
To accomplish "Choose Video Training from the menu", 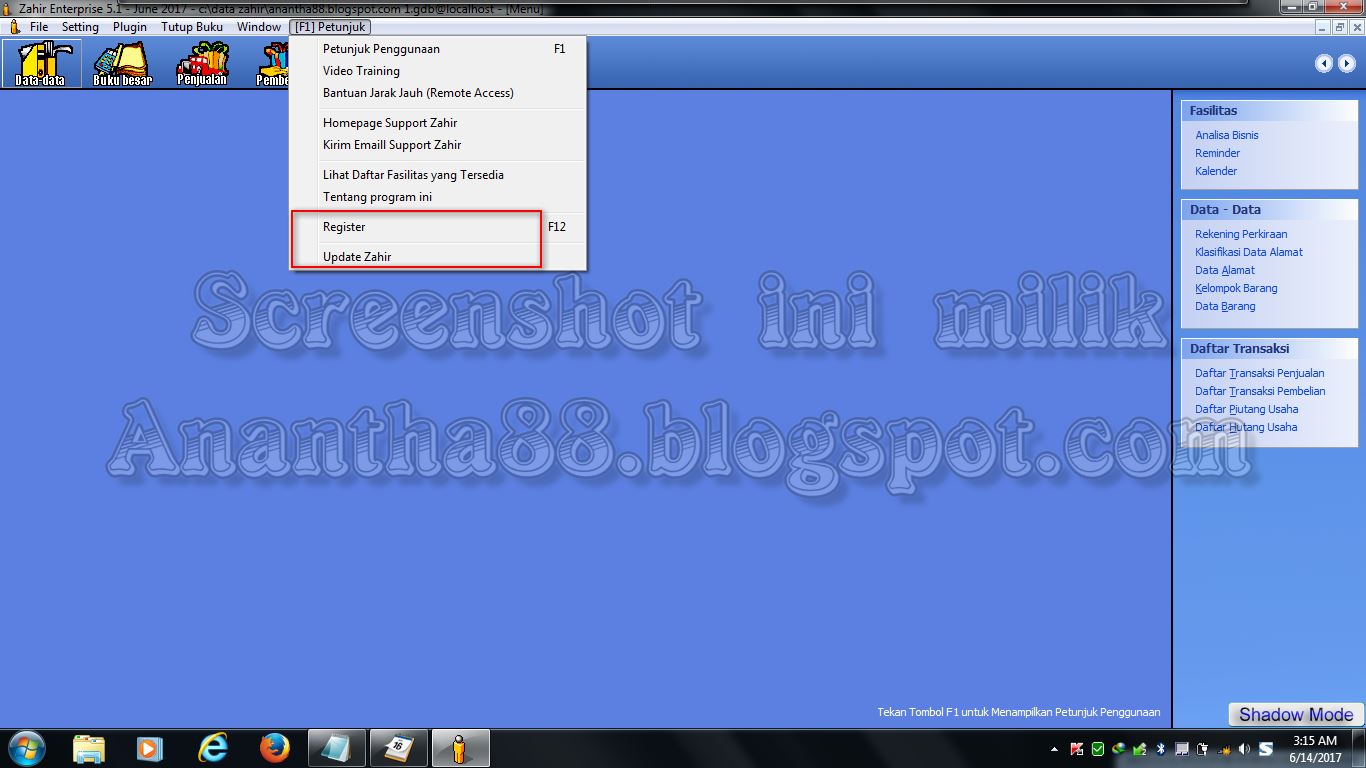I will [x=437, y=71].
